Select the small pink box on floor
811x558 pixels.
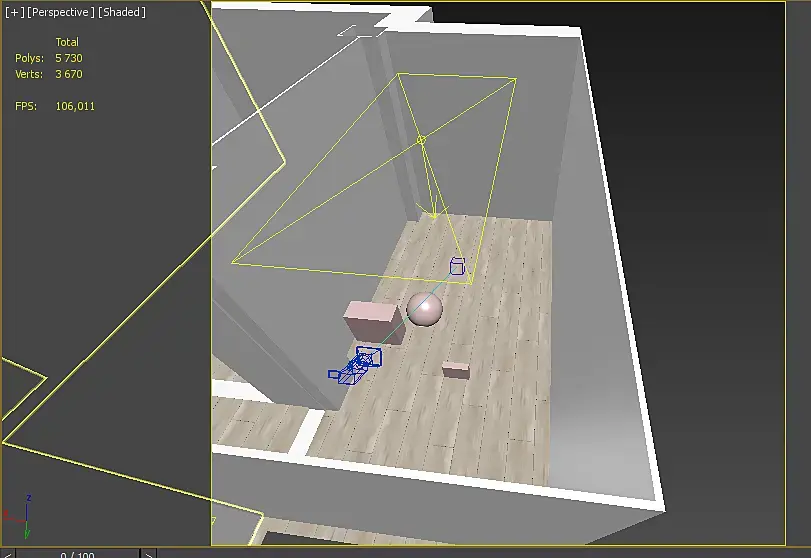[456, 370]
